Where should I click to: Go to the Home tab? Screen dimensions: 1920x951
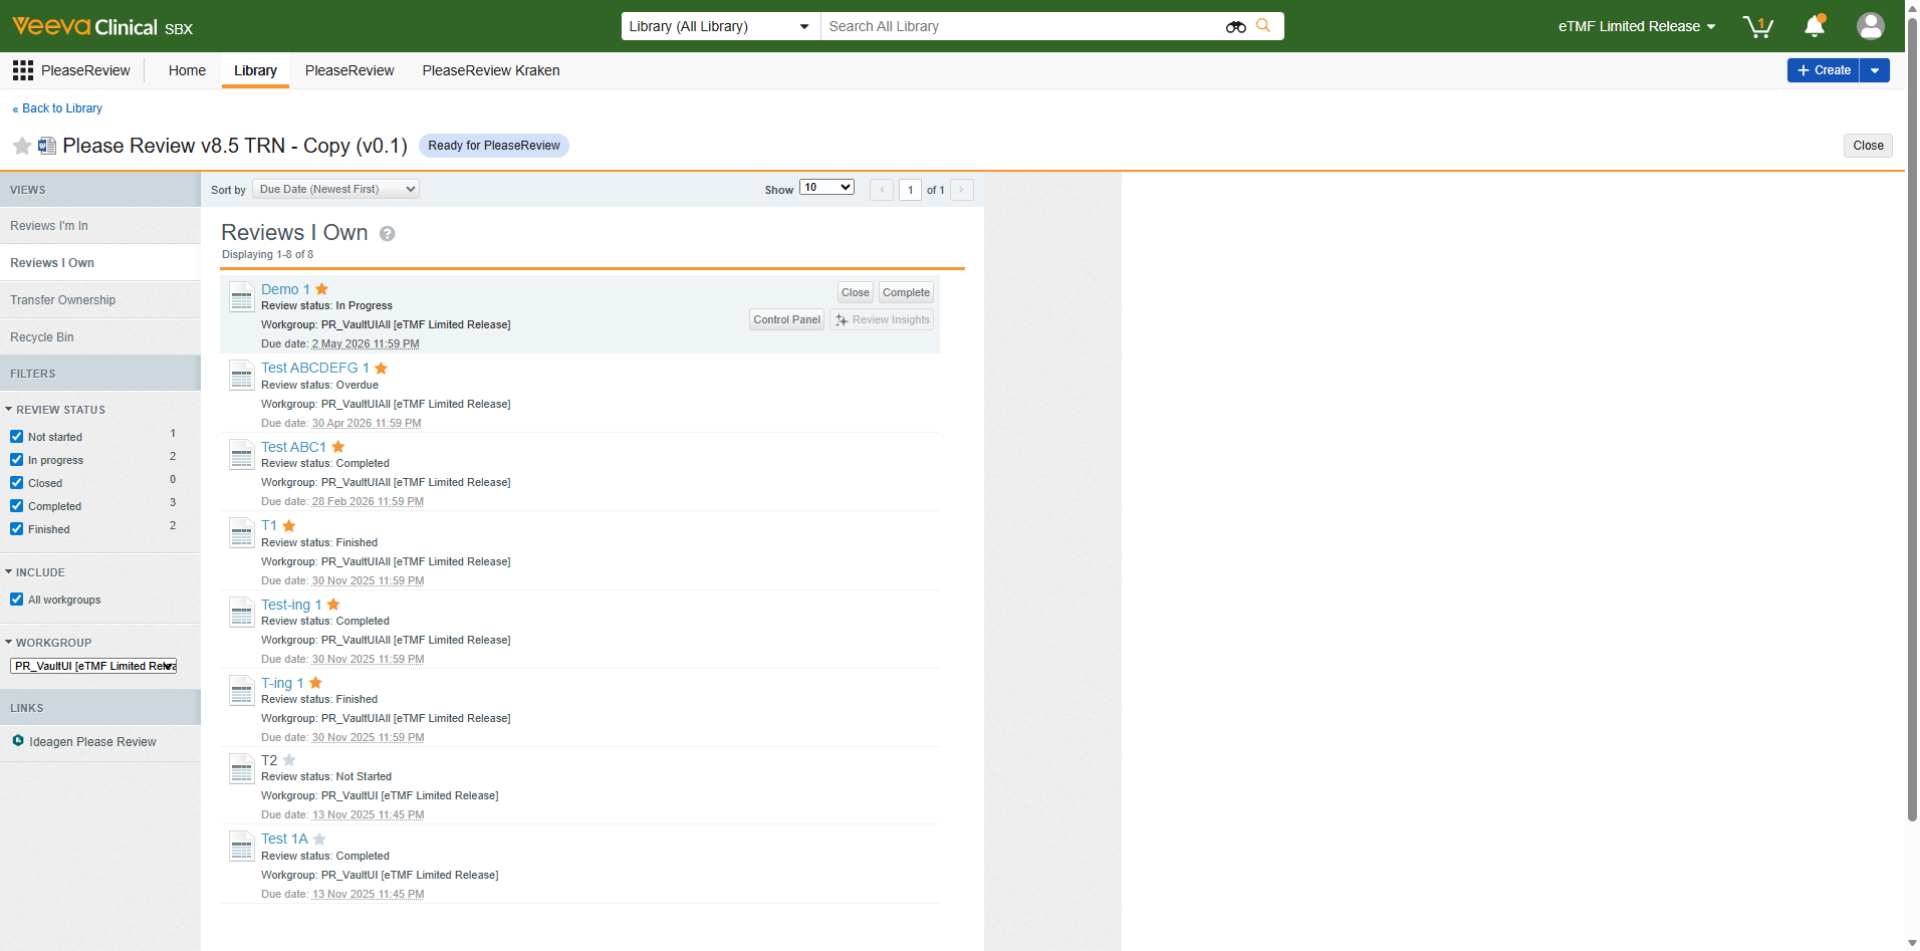pos(187,70)
